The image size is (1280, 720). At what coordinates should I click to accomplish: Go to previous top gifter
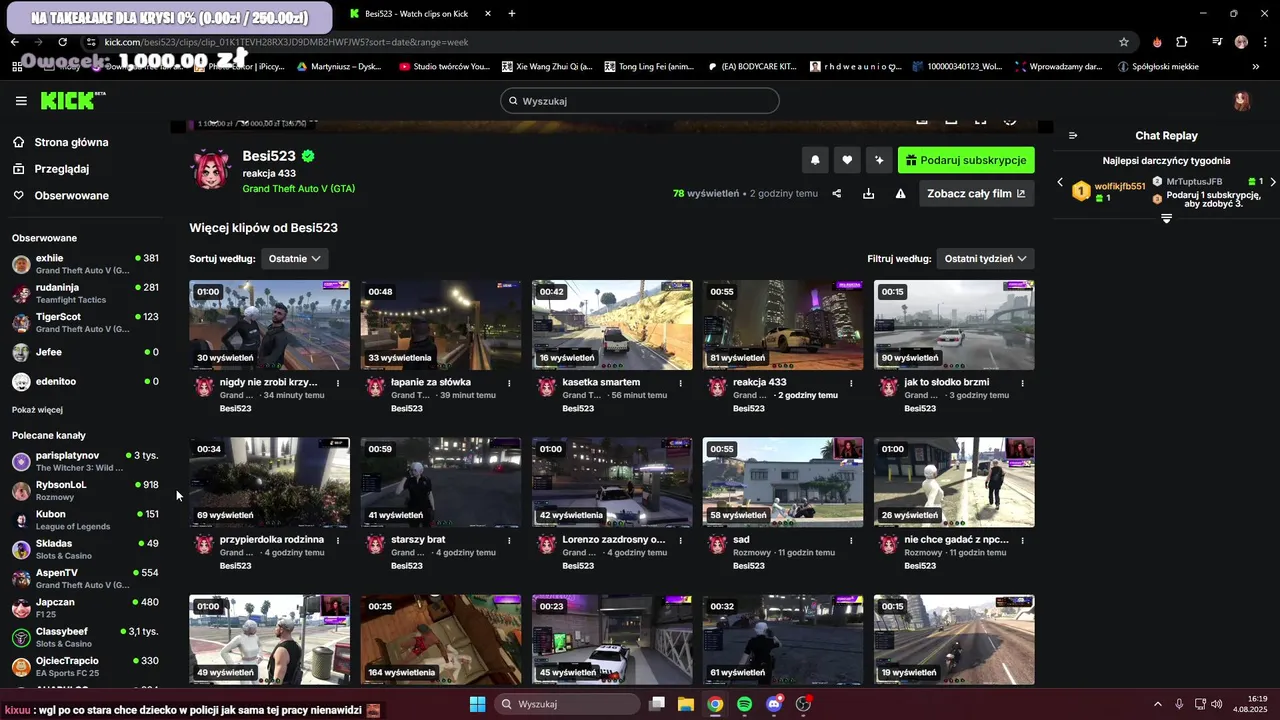[x=1060, y=182]
